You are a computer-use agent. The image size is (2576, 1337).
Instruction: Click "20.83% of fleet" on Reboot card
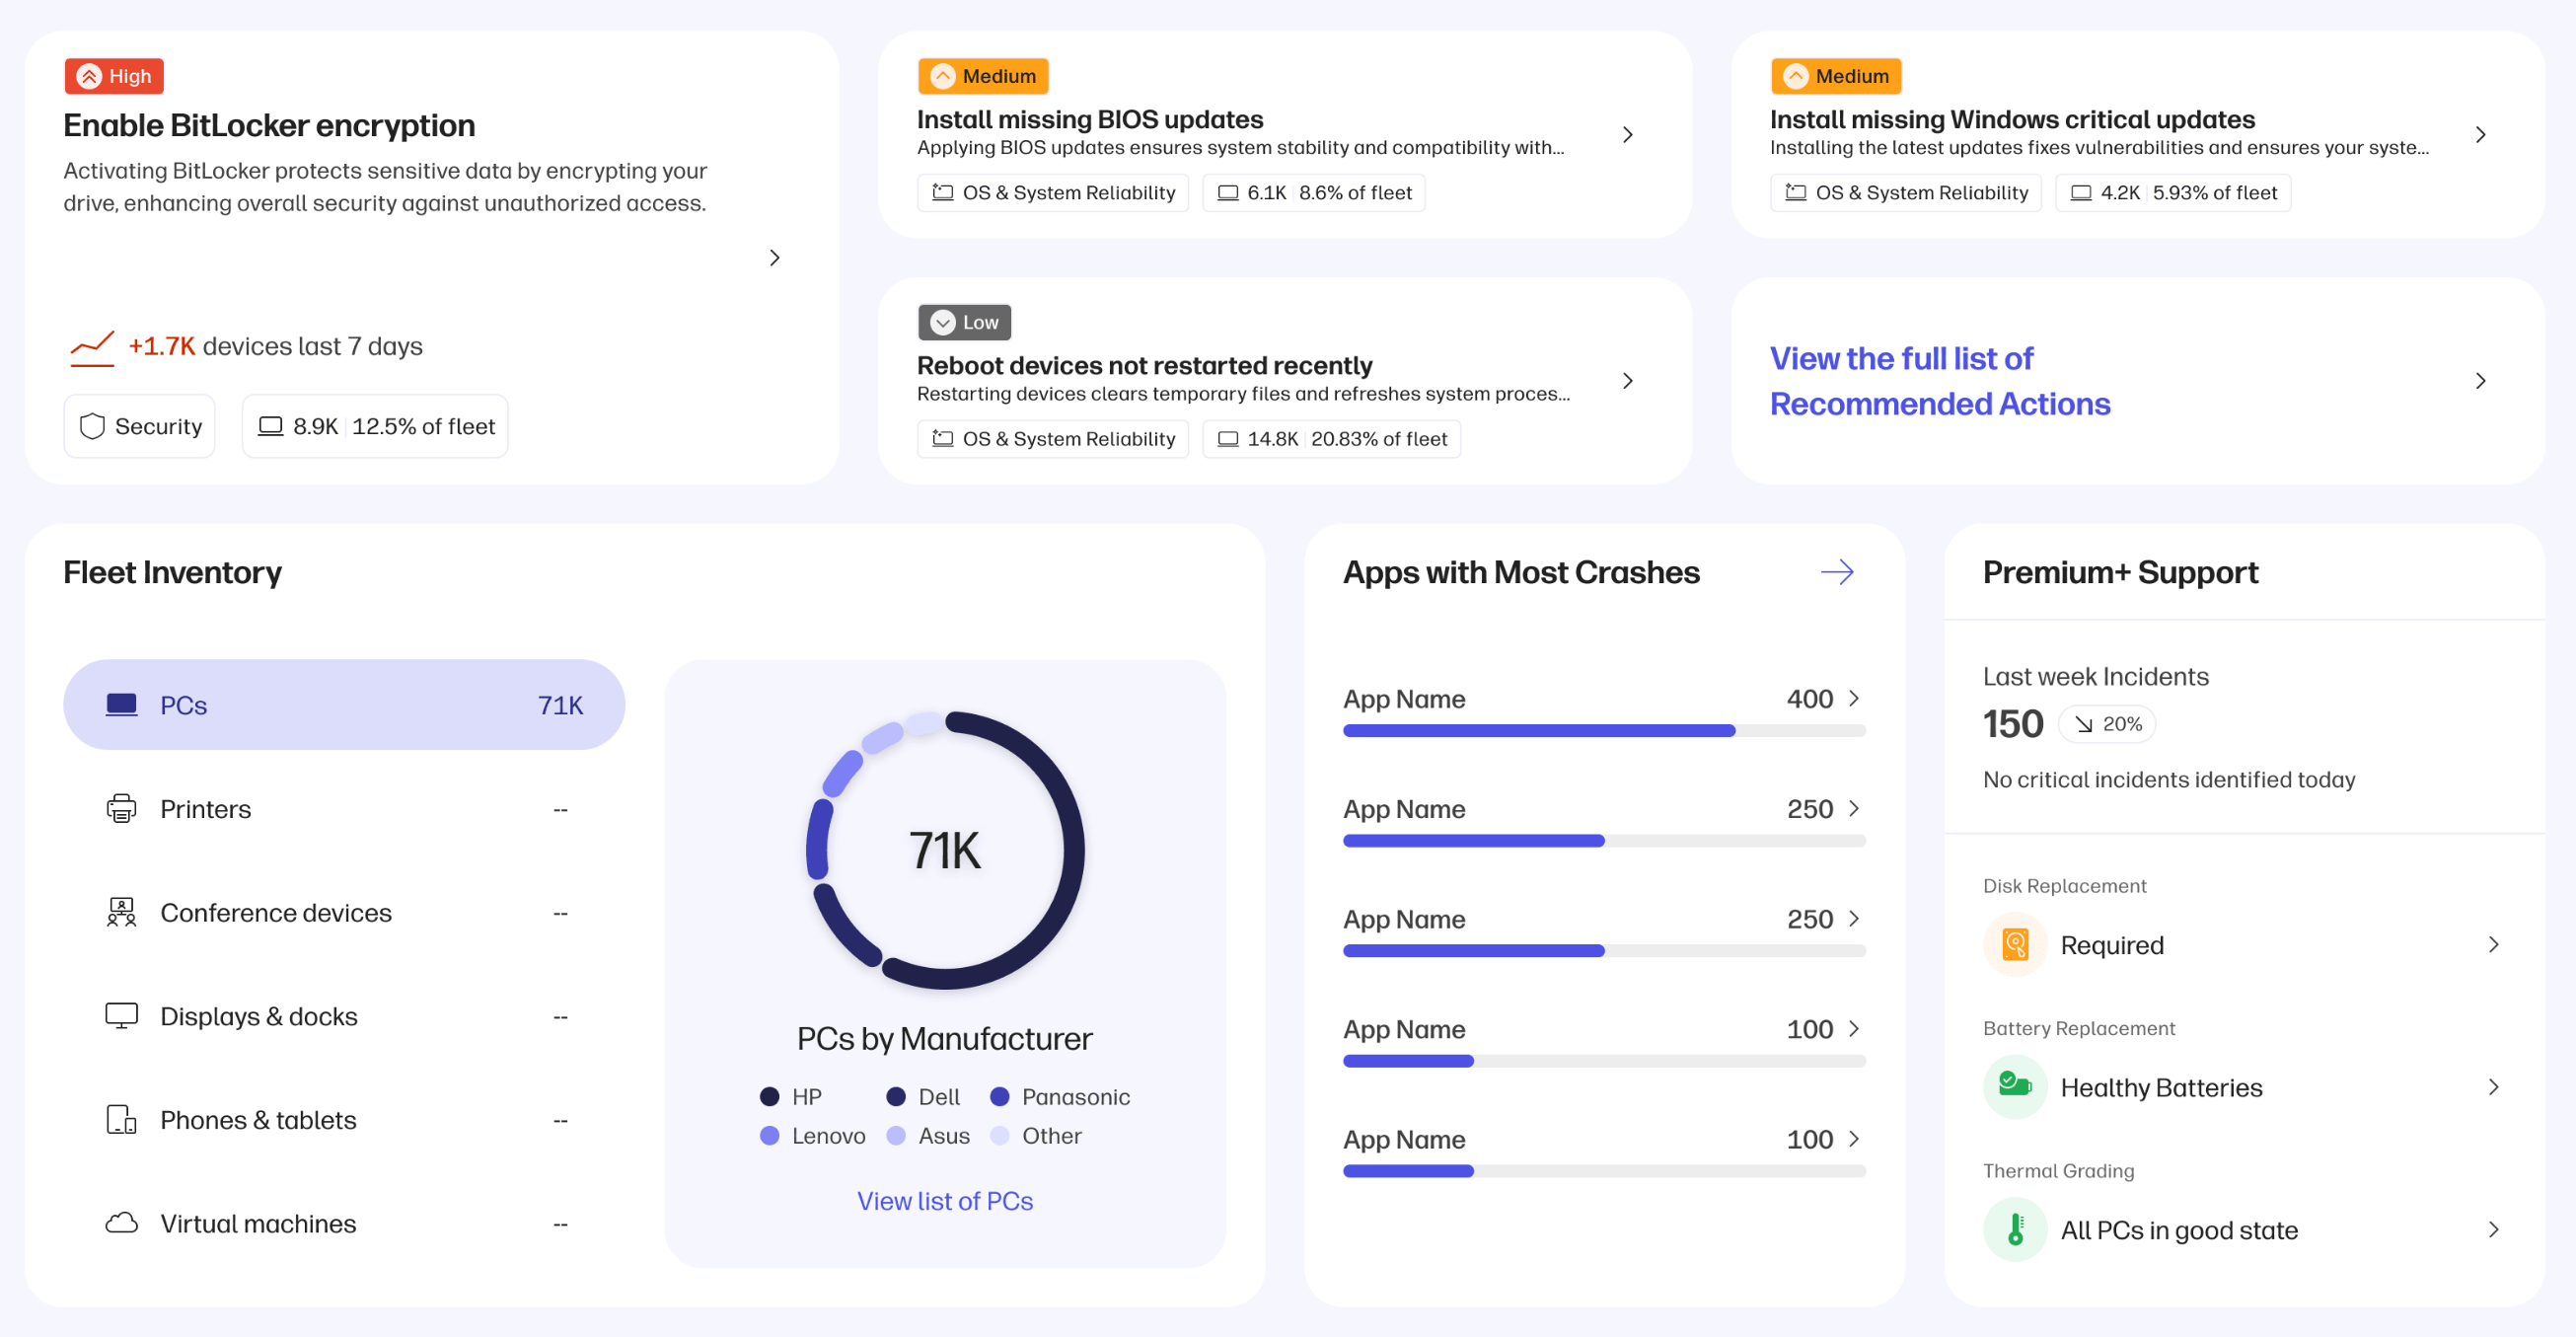click(1378, 439)
